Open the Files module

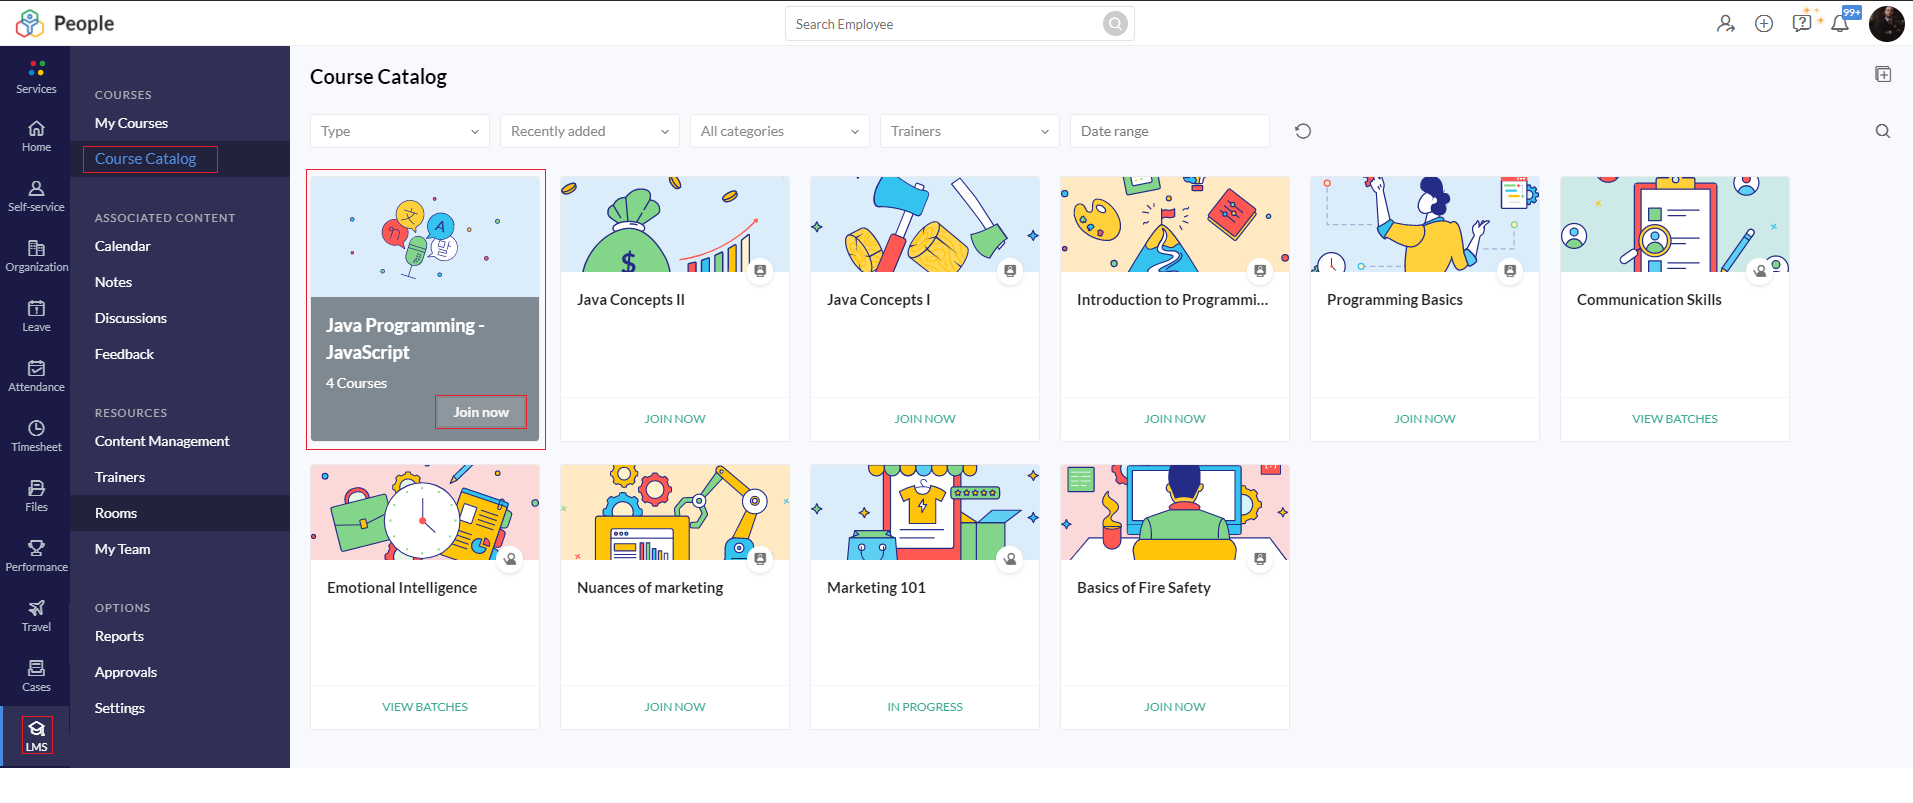pyautogui.click(x=36, y=496)
